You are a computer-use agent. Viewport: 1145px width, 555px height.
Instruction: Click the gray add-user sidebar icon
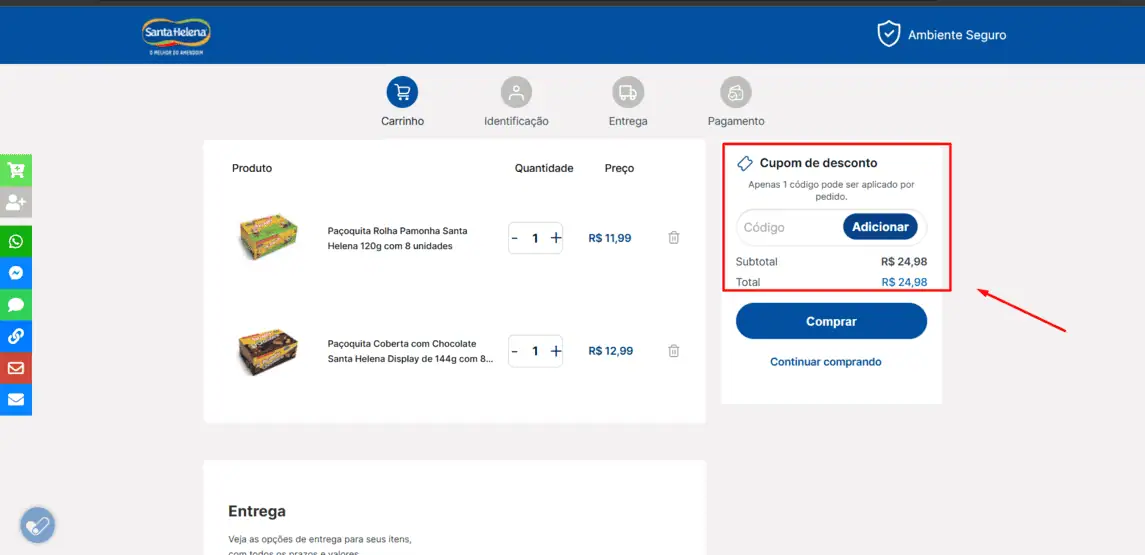[x=15, y=202]
